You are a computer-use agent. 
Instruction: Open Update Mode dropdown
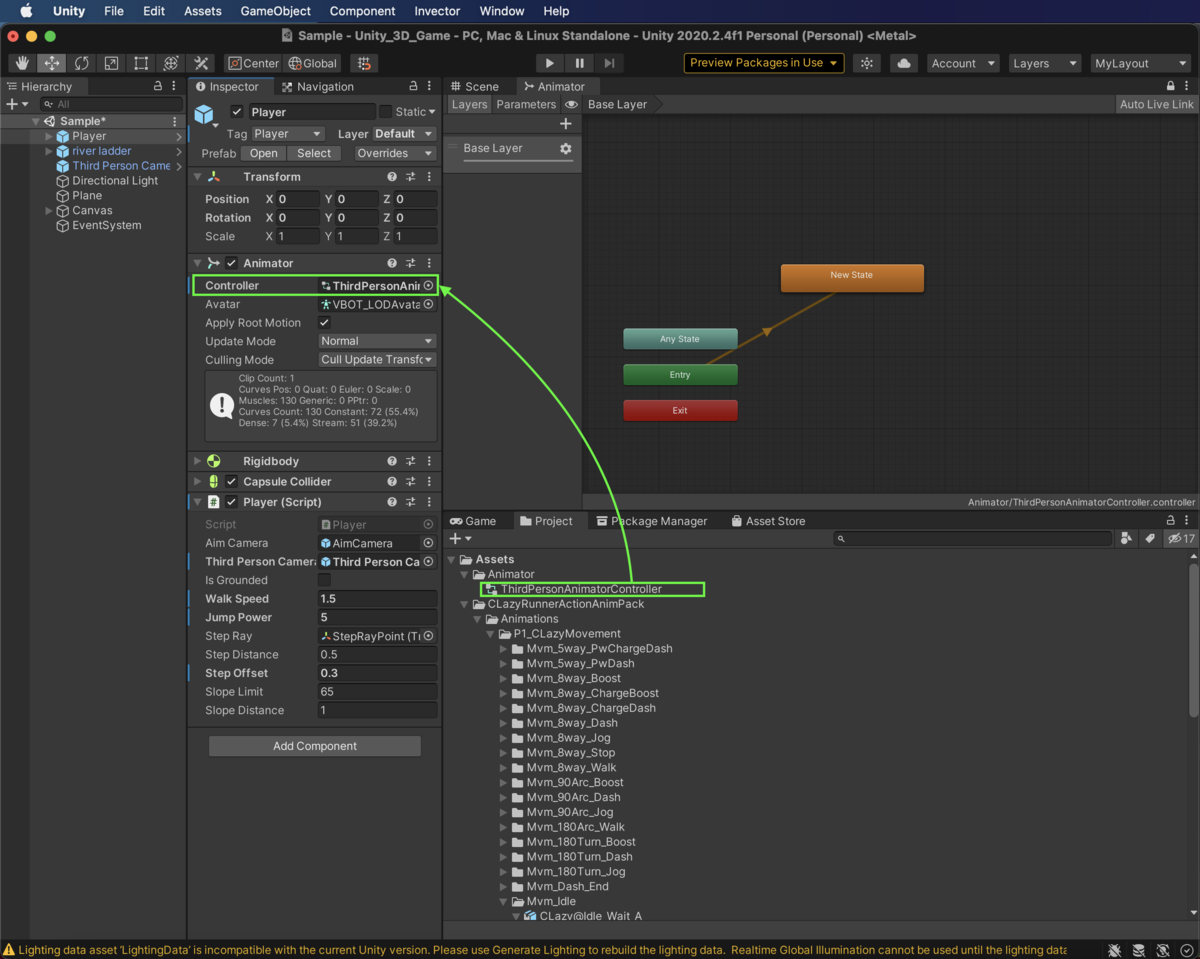coord(377,341)
